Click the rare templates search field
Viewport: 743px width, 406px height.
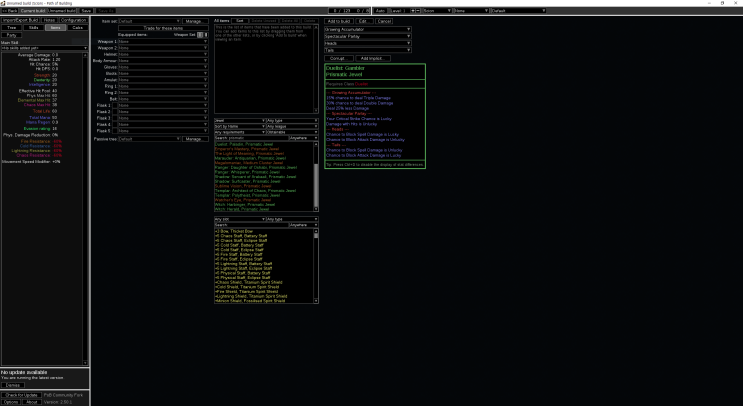click(x=251, y=225)
